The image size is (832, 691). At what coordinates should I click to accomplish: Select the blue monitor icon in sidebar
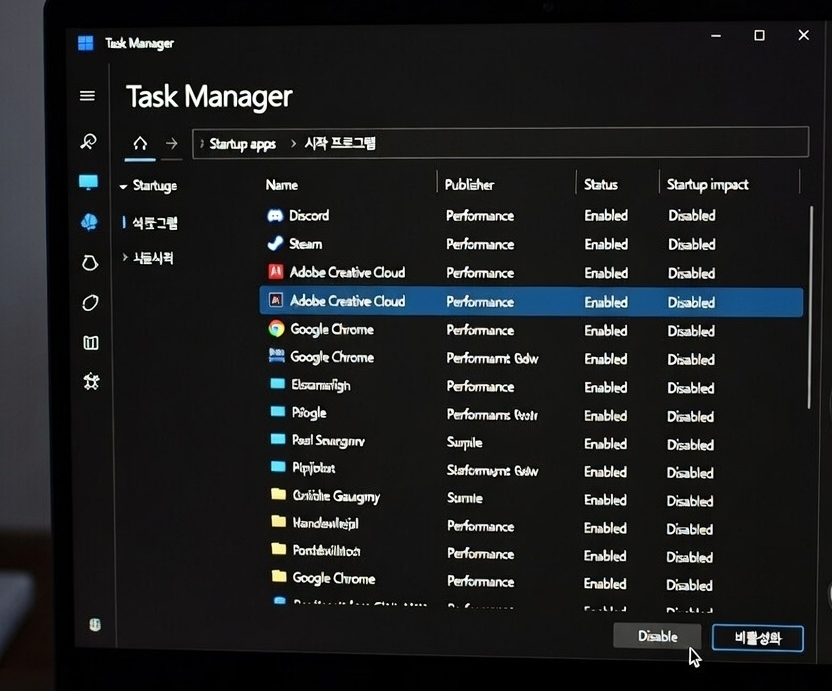pos(88,182)
